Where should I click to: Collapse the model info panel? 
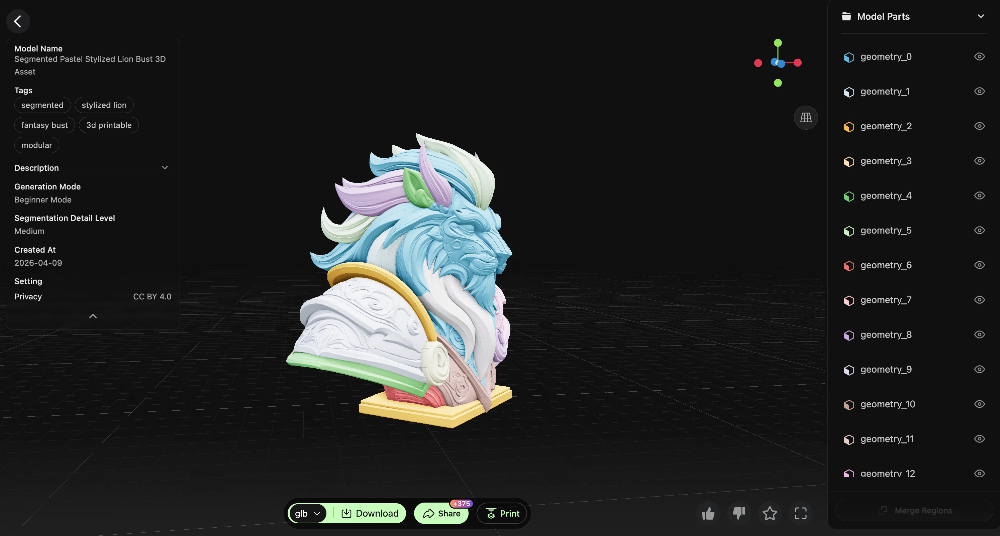coord(92,316)
